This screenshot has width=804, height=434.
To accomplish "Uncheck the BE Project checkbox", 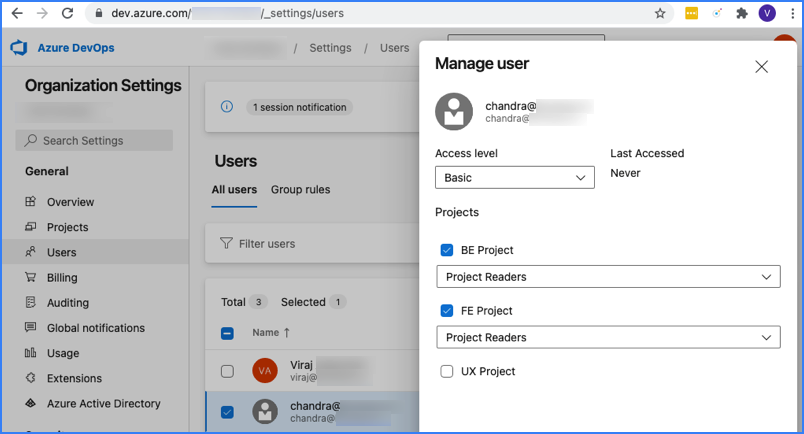I will tap(447, 250).
